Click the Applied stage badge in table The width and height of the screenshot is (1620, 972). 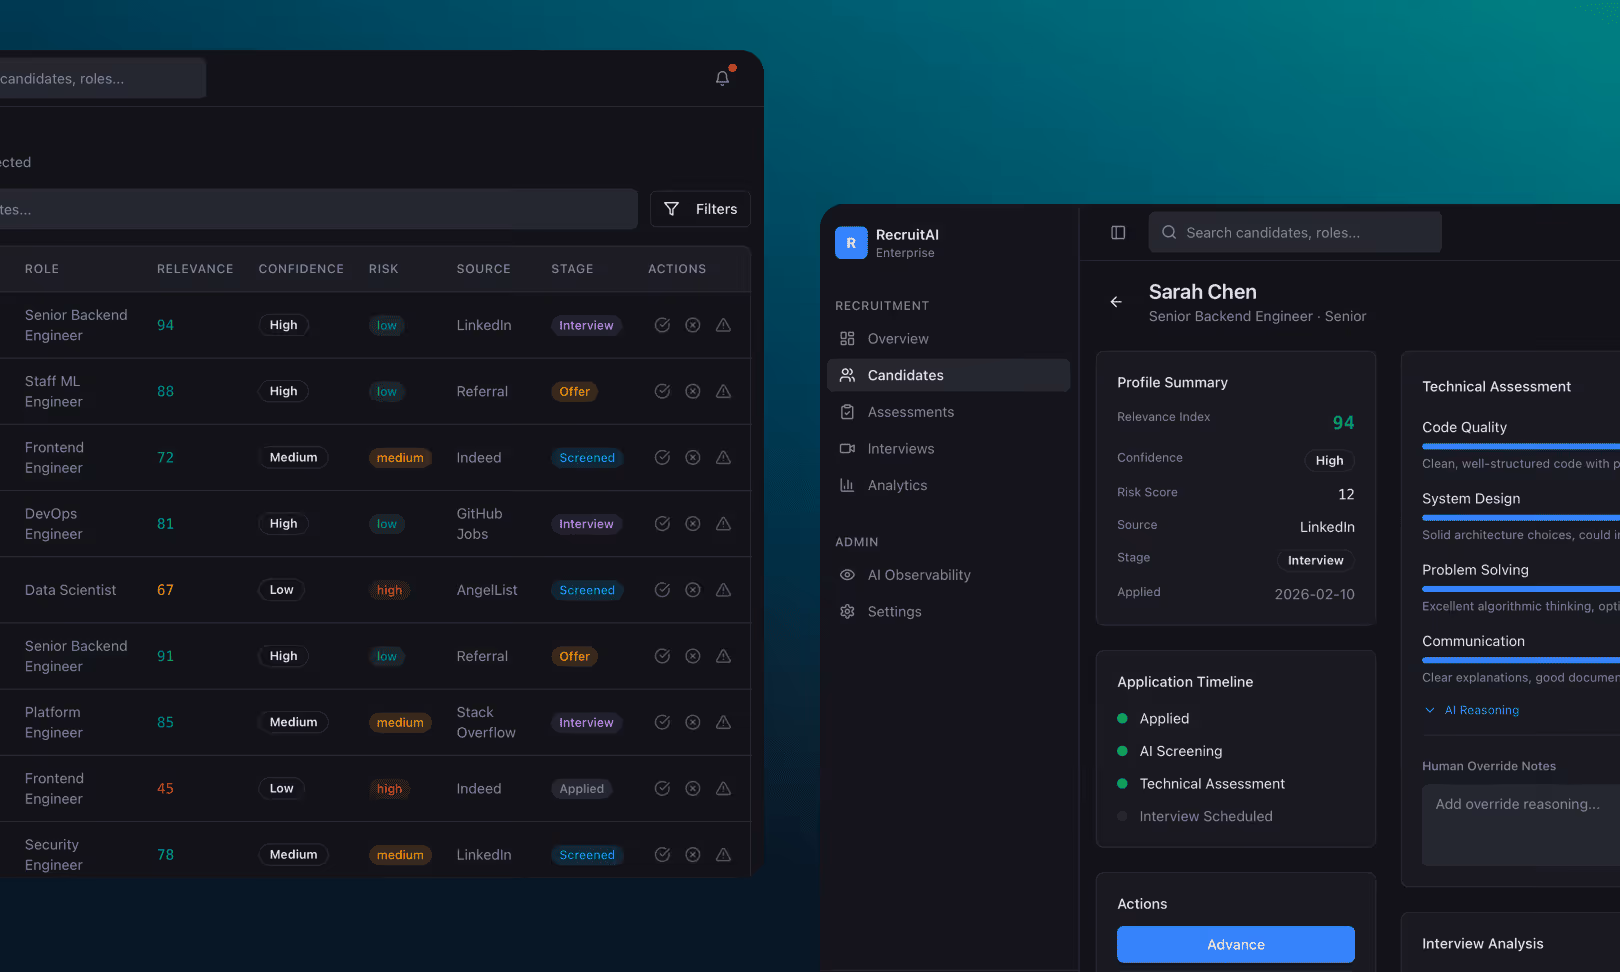pos(582,788)
